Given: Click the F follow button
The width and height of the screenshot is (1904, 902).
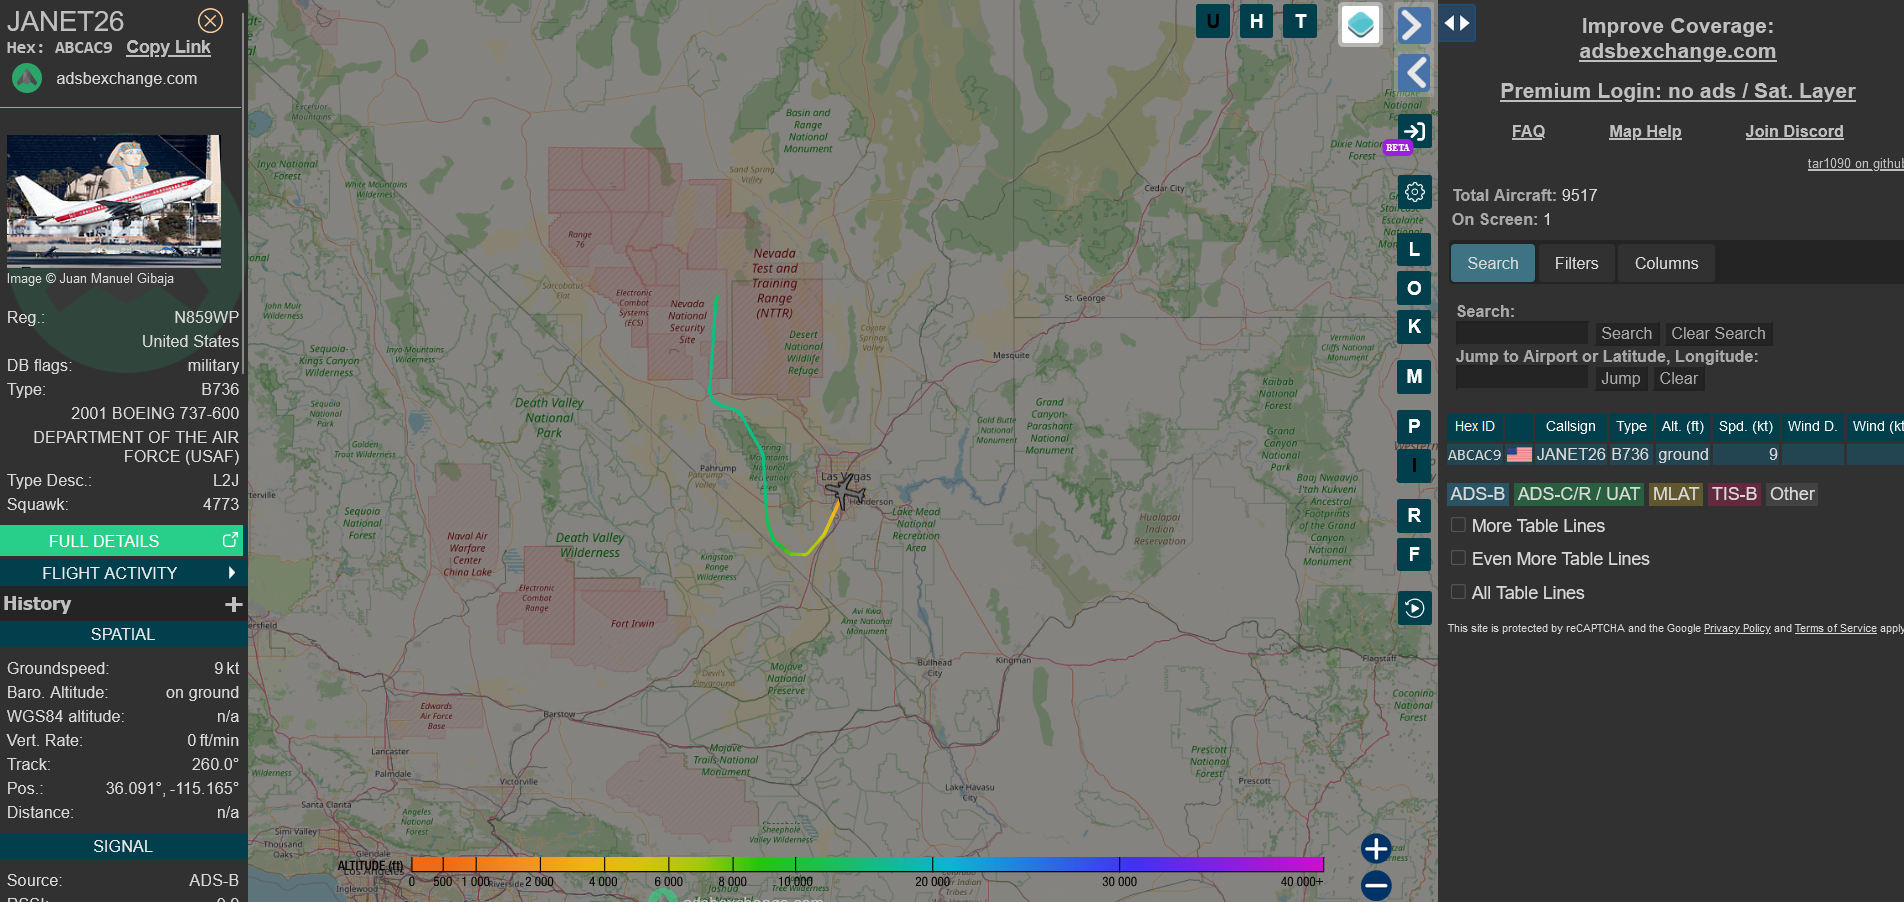Looking at the screenshot, I should (x=1414, y=554).
